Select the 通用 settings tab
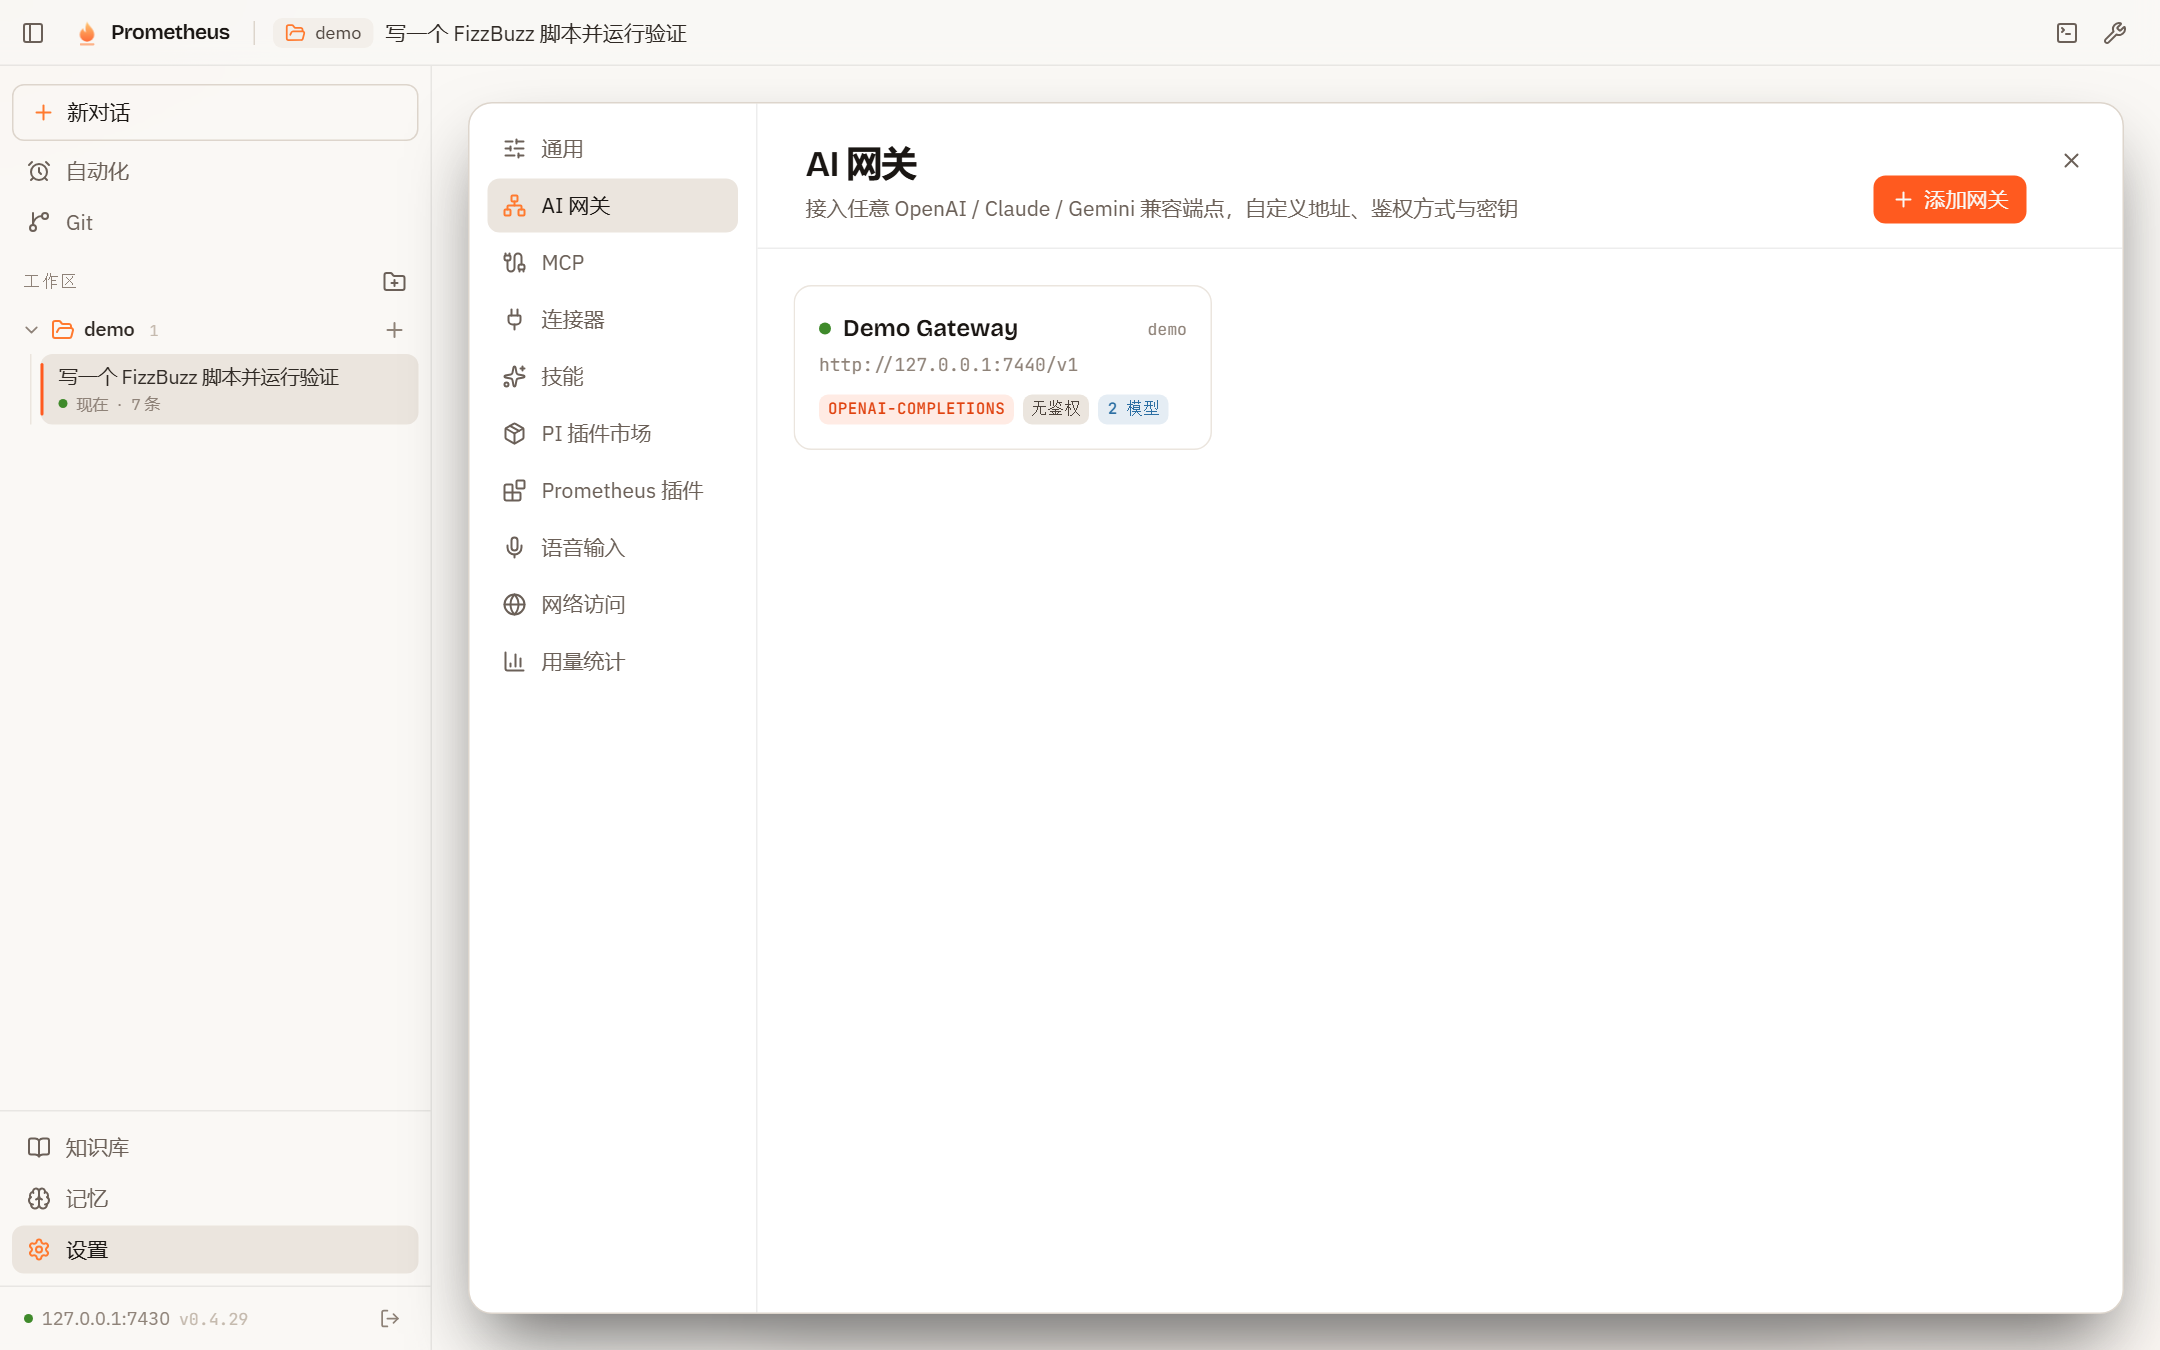Screen dimensions: 2160x1350 (x=612, y=149)
